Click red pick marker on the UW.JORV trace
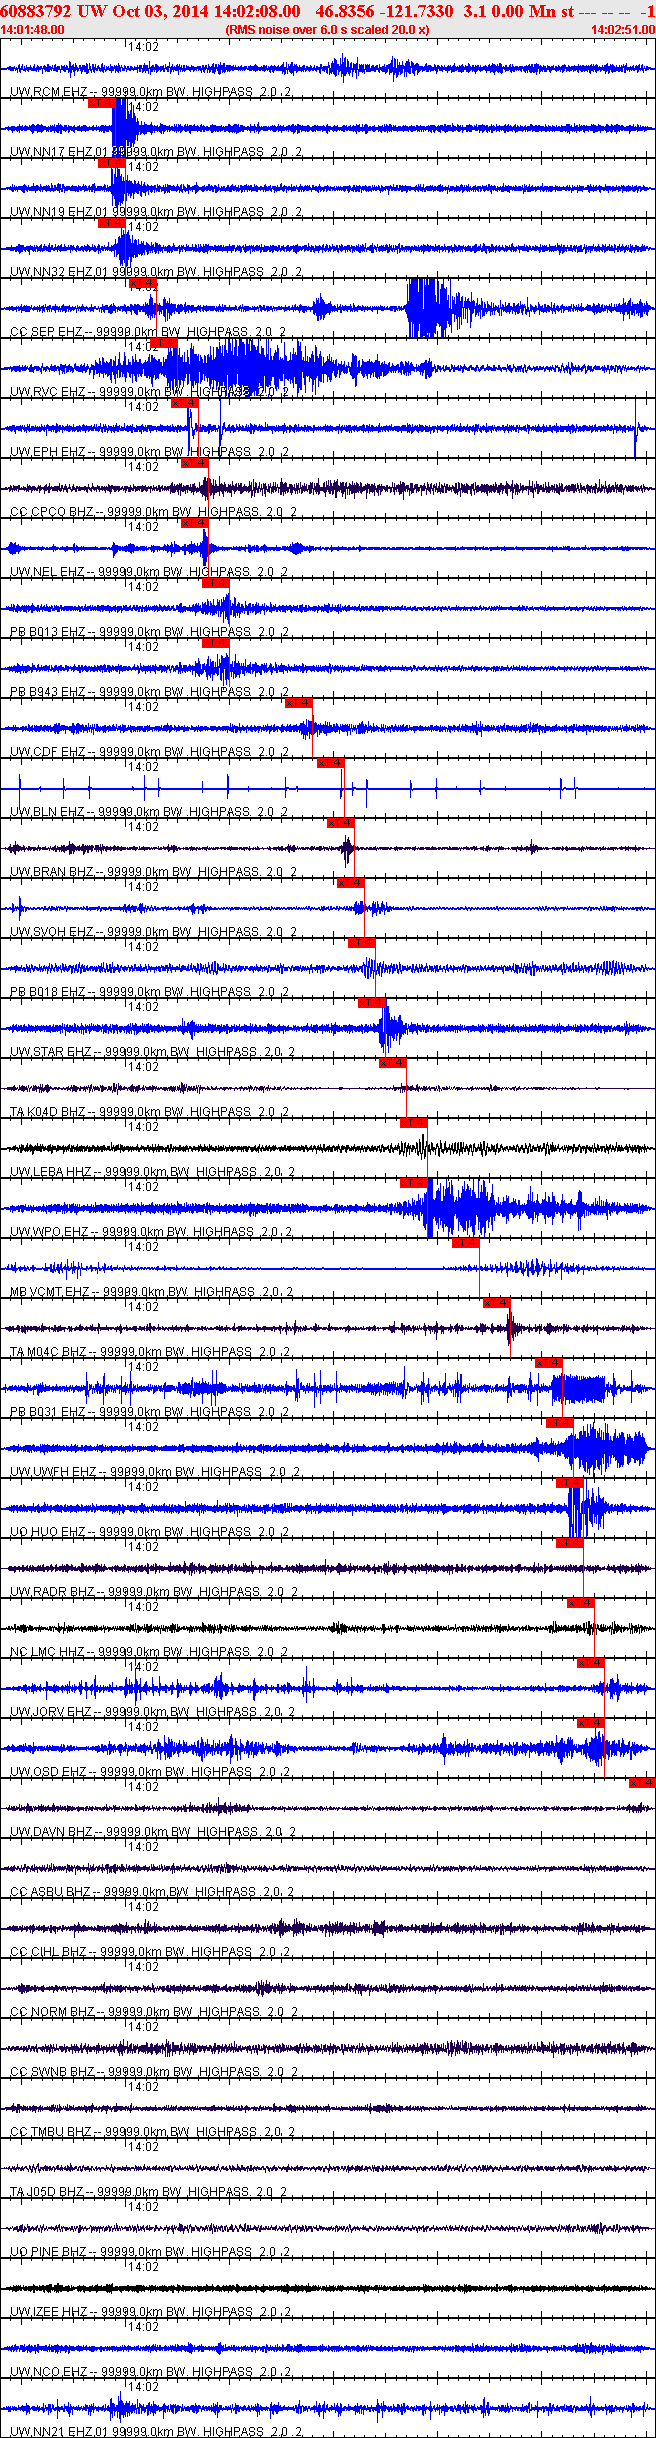 point(590,1662)
